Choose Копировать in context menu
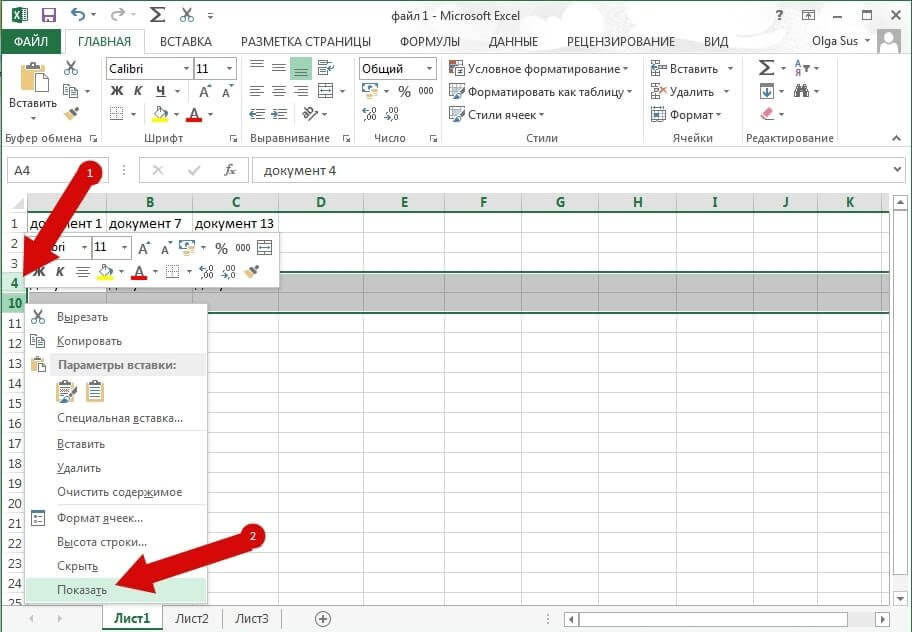The image size is (912, 632). click(116, 341)
